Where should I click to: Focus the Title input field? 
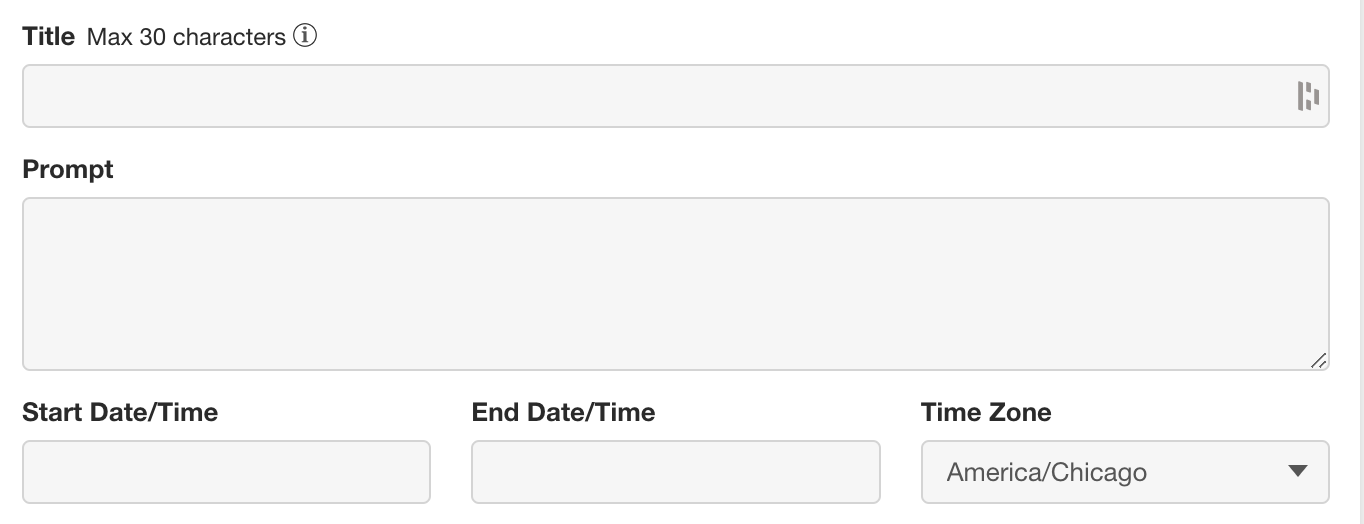click(x=676, y=96)
